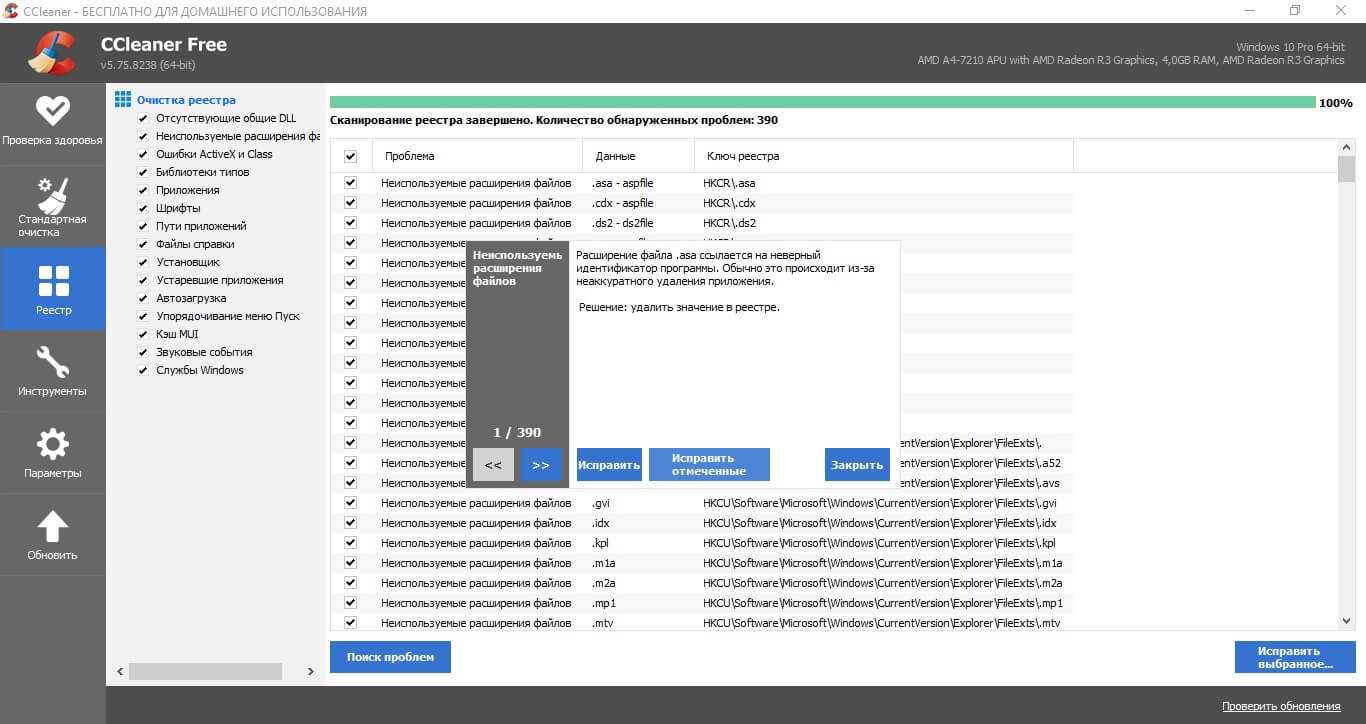Screen dimensions: 1366x724
Task: Go to previous issue with << button
Action: click(x=493, y=465)
